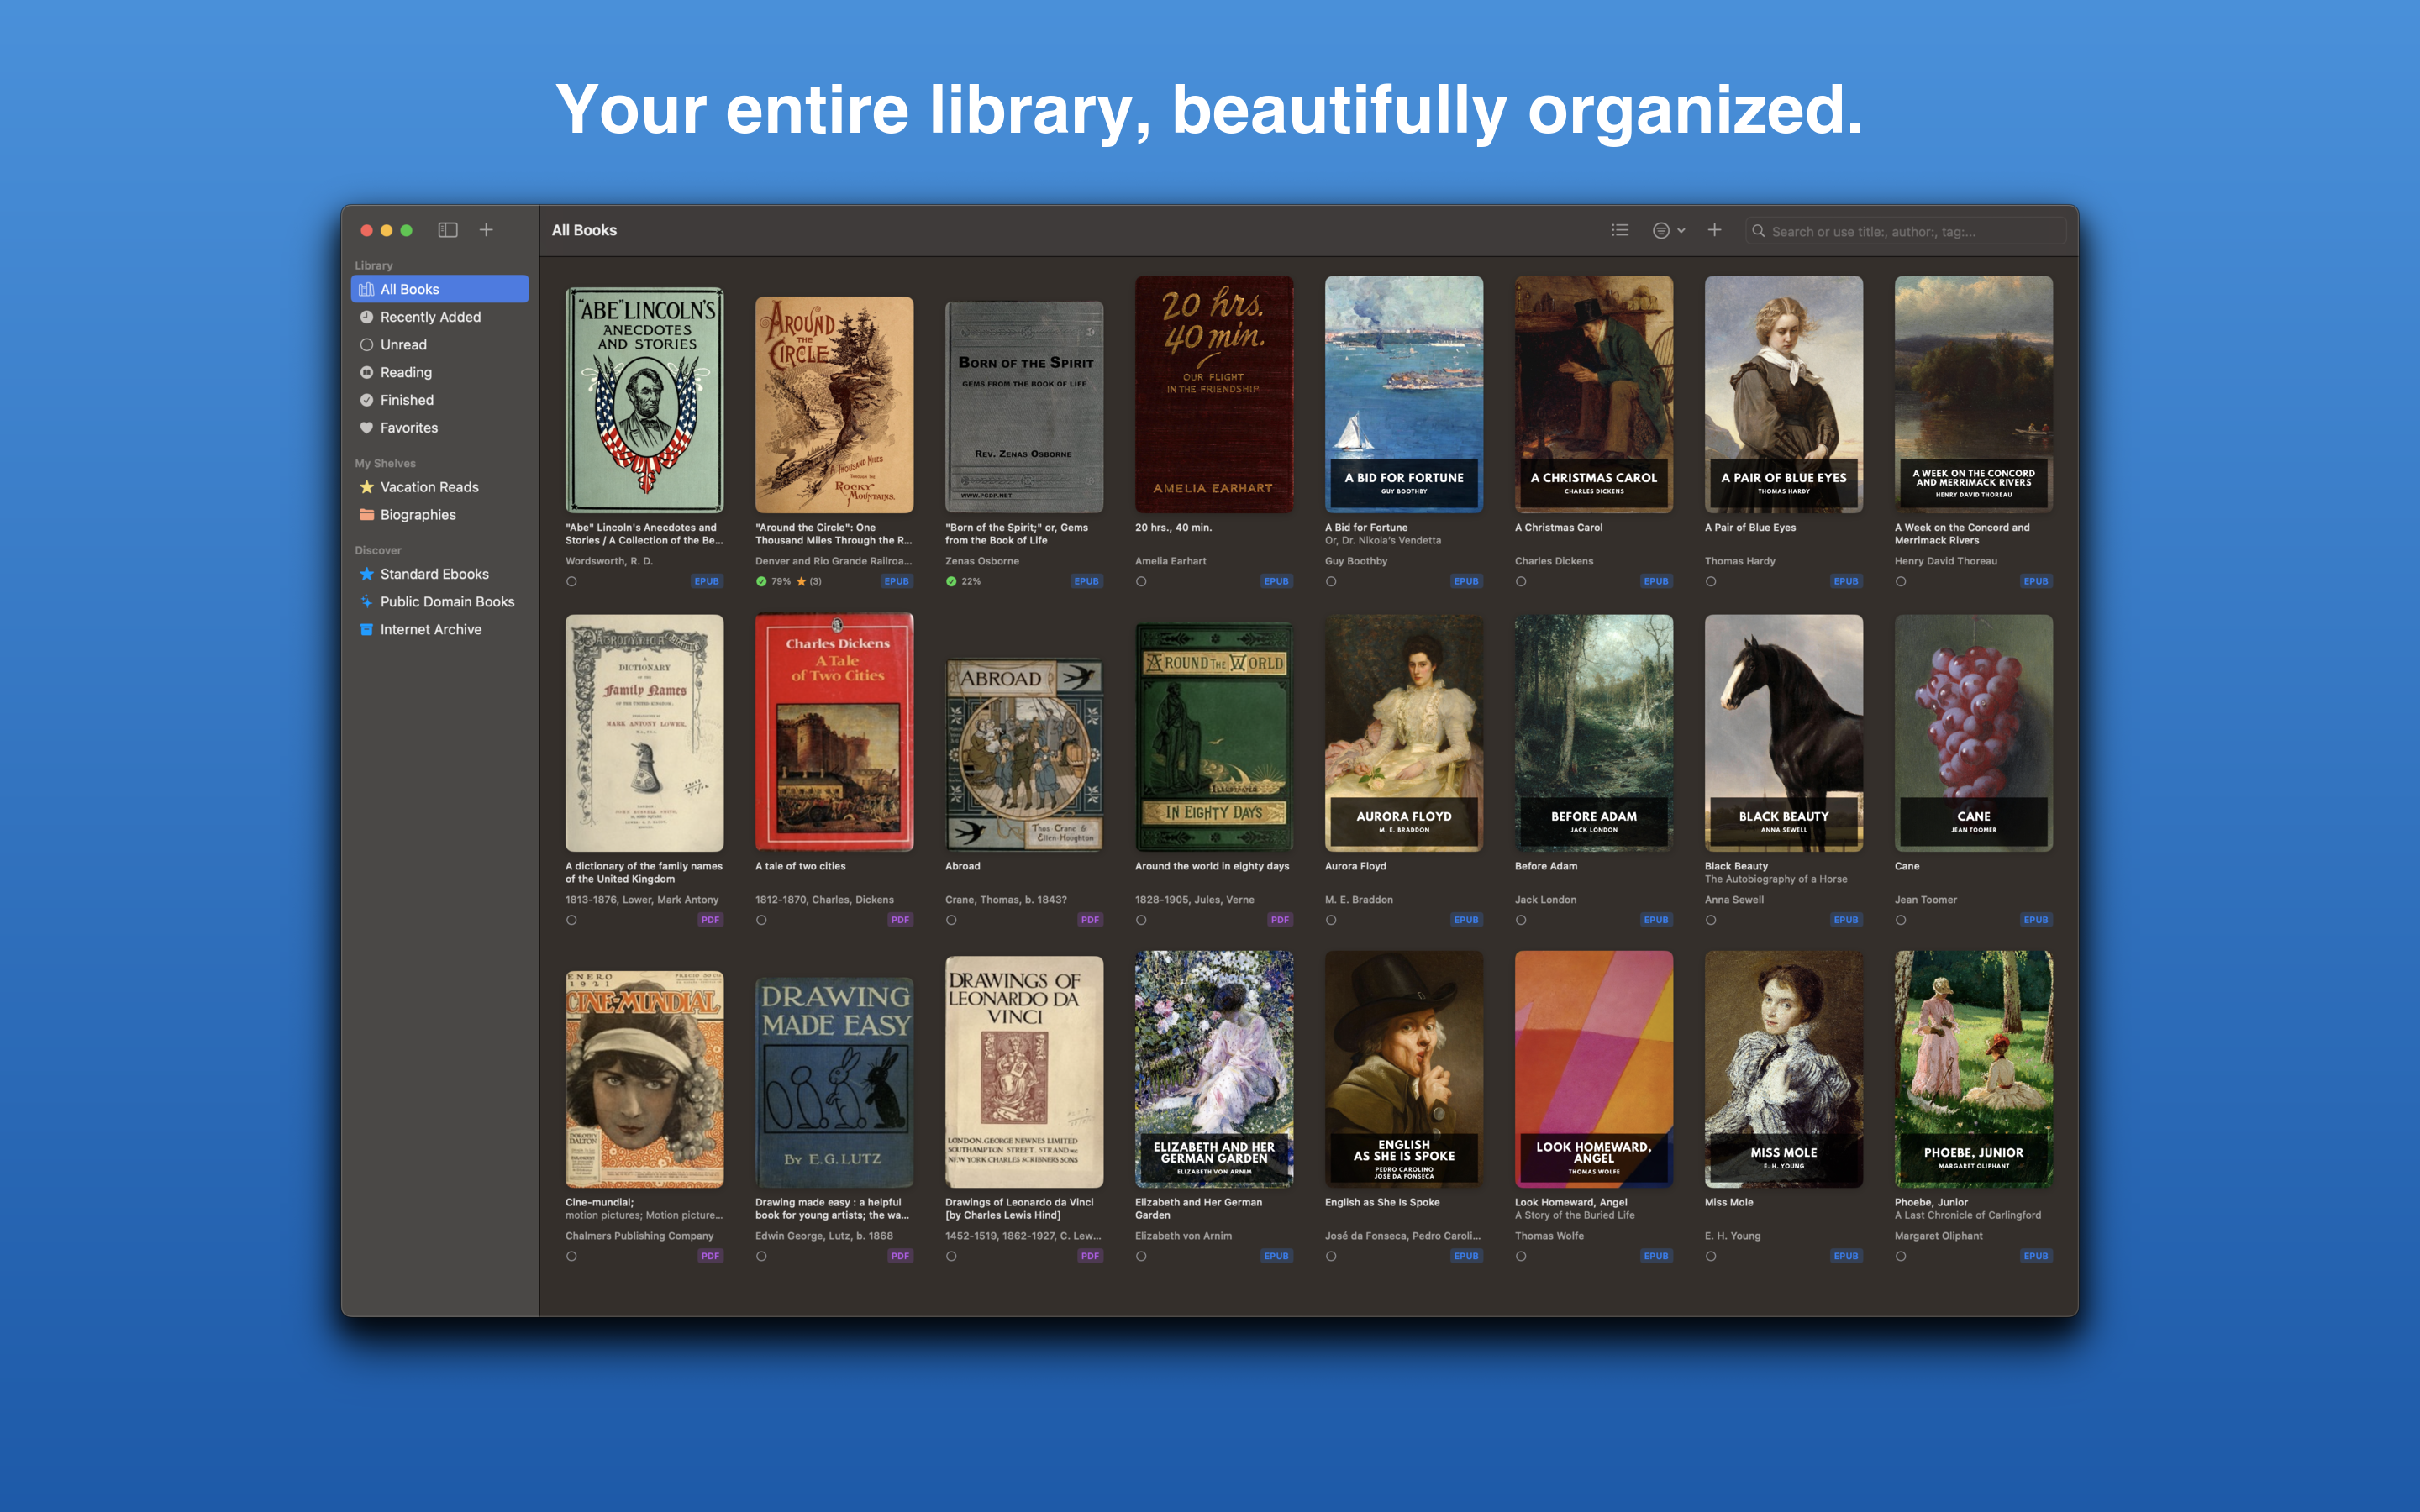Click the collection filter icon in the toolbar
This screenshot has height=1512, width=2420.
[1661, 230]
